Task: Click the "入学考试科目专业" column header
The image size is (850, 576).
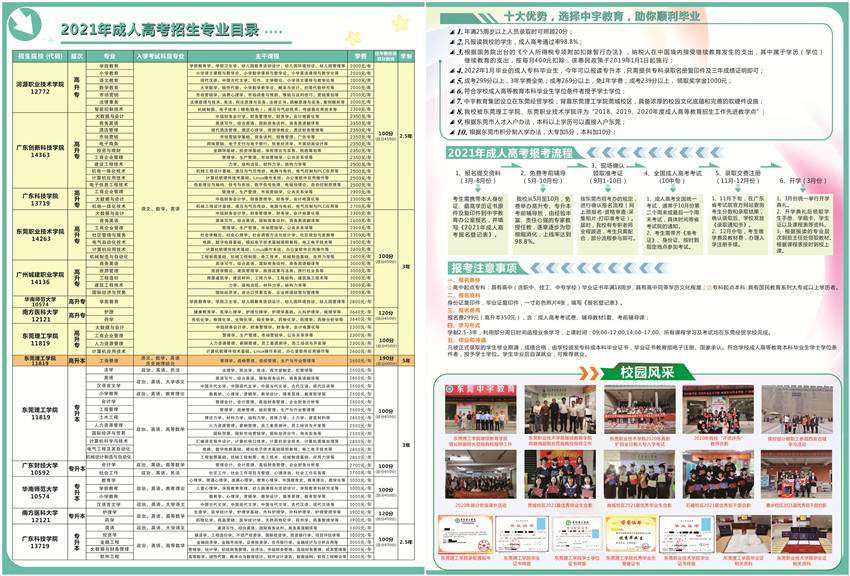Action: point(160,56)
